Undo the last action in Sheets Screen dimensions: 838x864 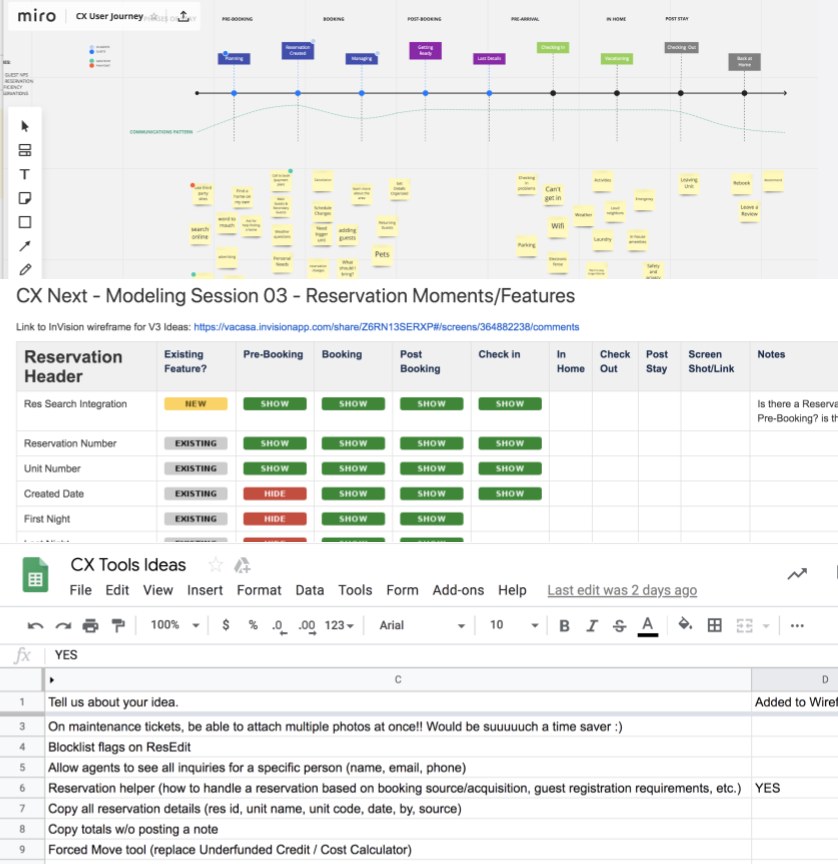pos(35,625)
